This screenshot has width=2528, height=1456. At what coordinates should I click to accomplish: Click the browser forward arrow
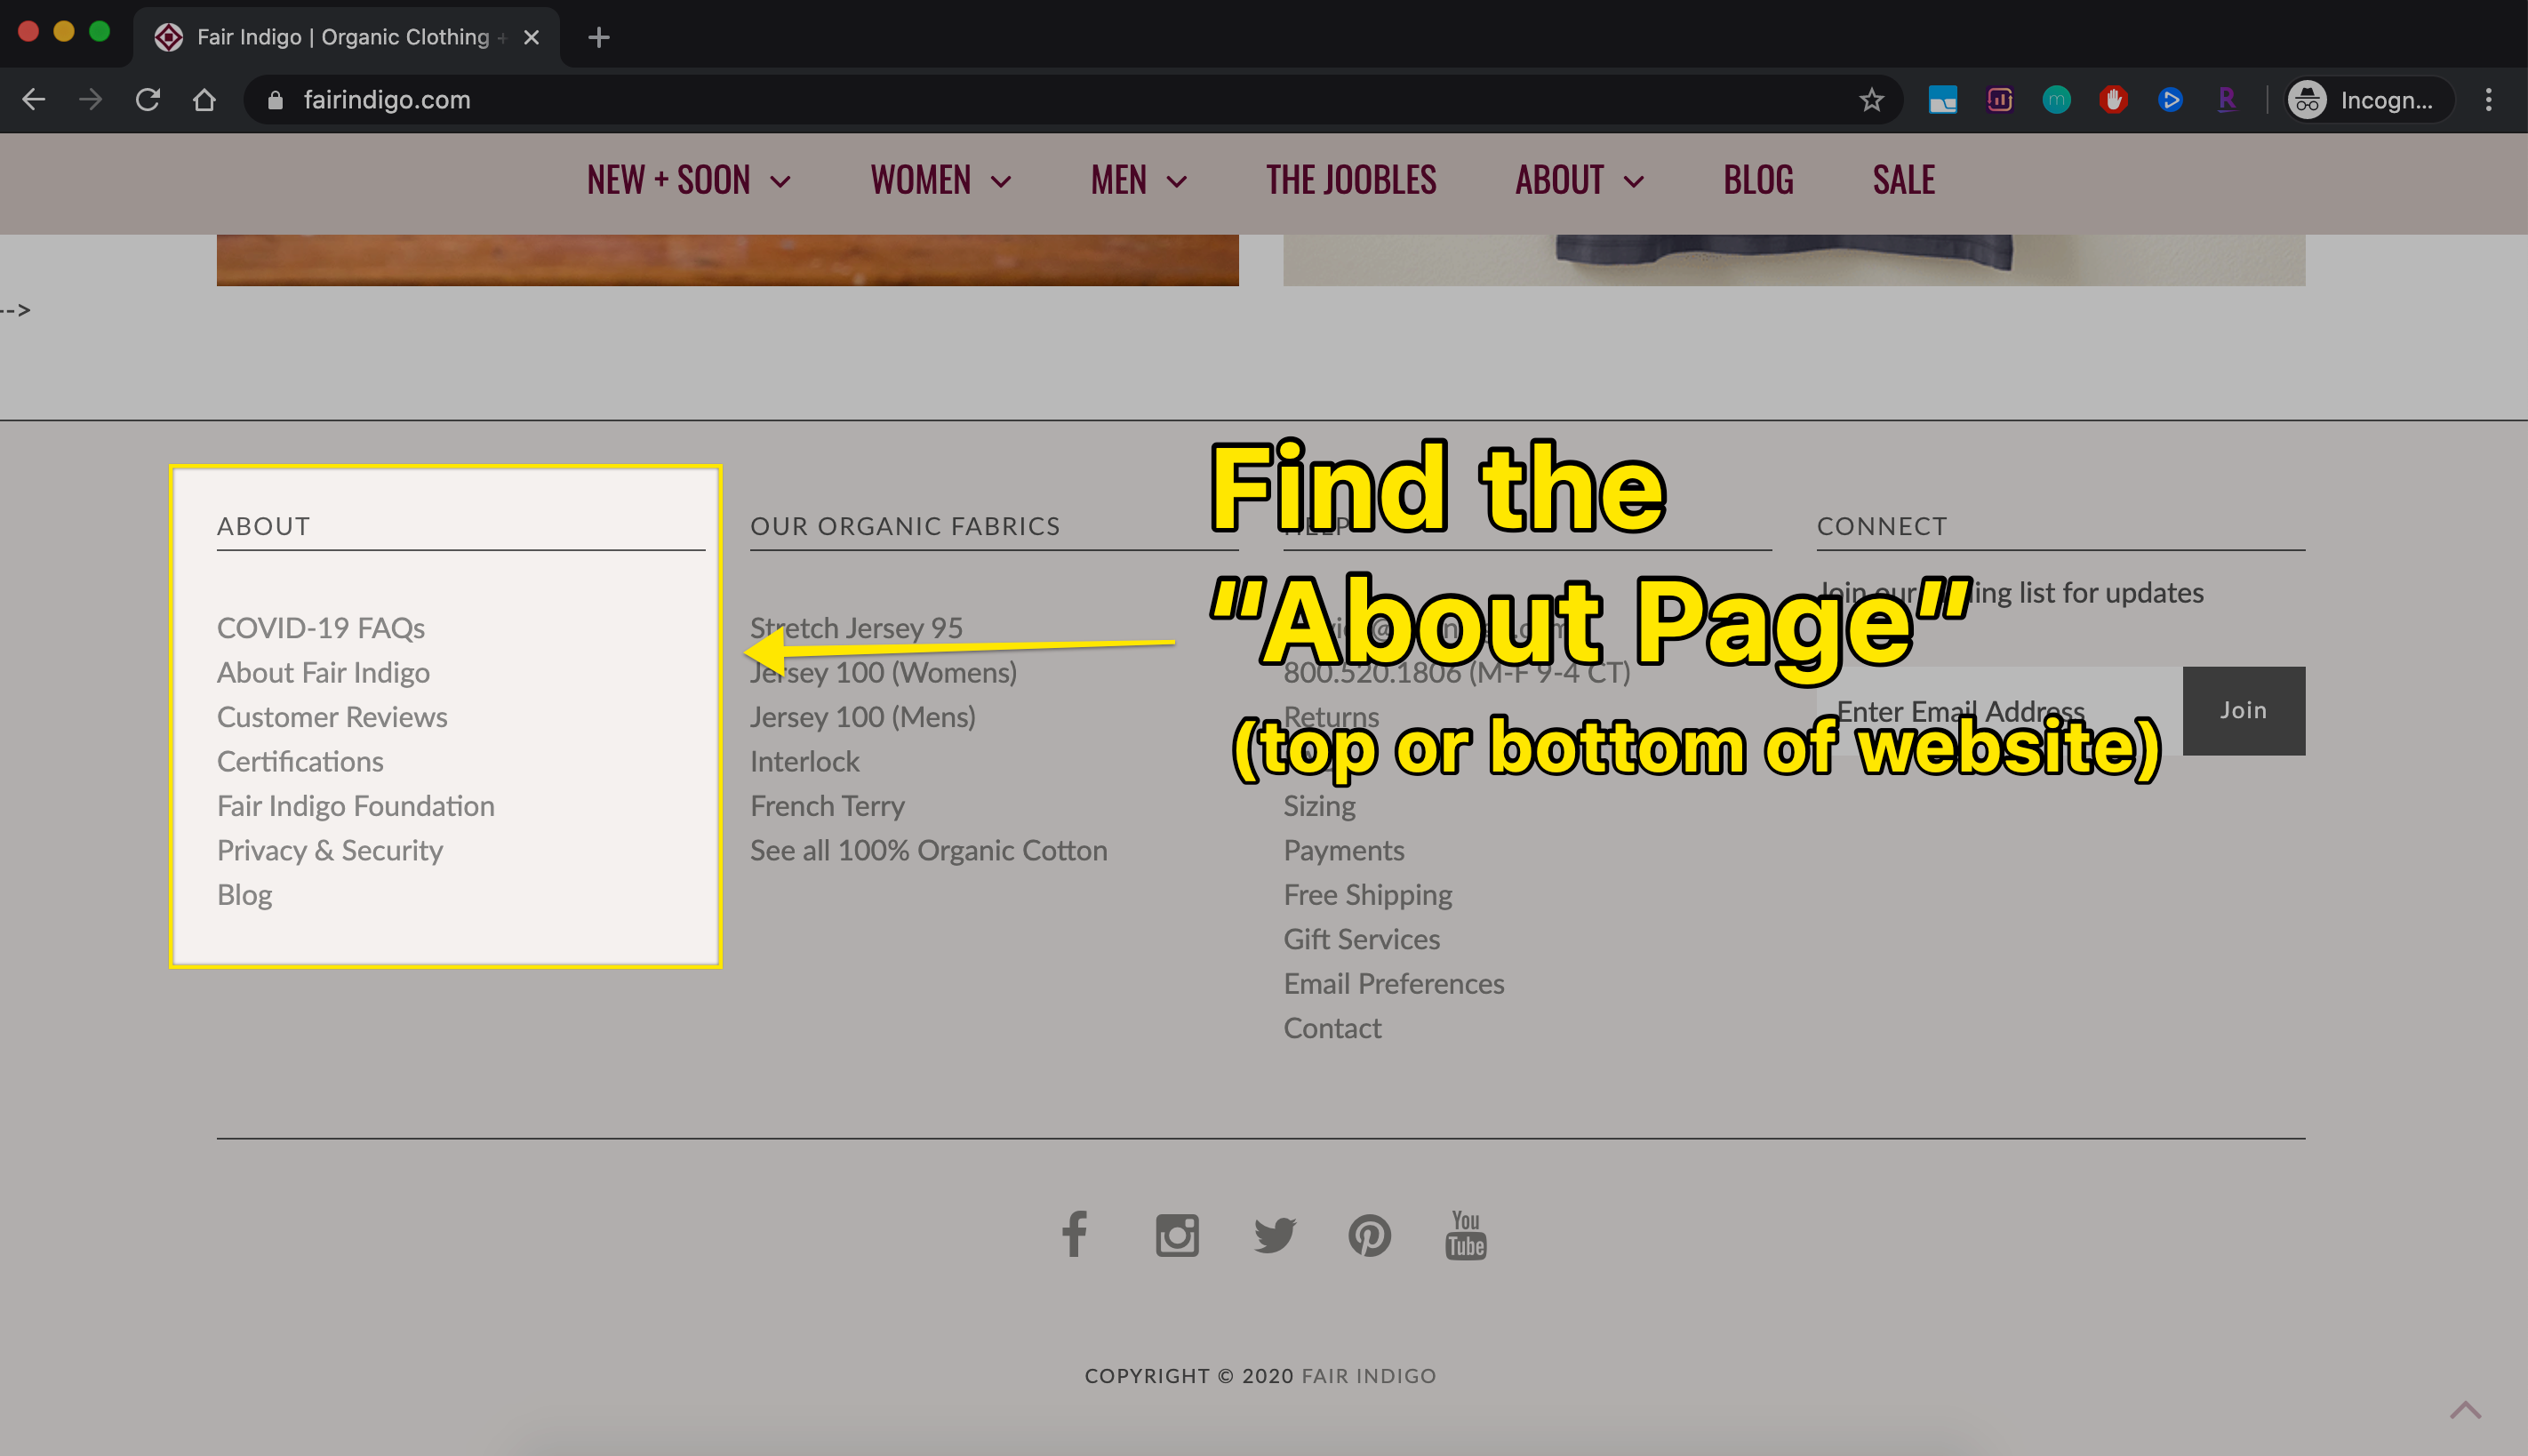(91, 99)
